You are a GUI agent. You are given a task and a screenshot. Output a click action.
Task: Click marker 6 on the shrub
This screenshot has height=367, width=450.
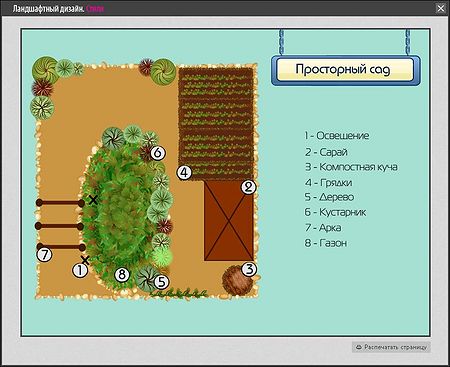[x=158, y=153]
